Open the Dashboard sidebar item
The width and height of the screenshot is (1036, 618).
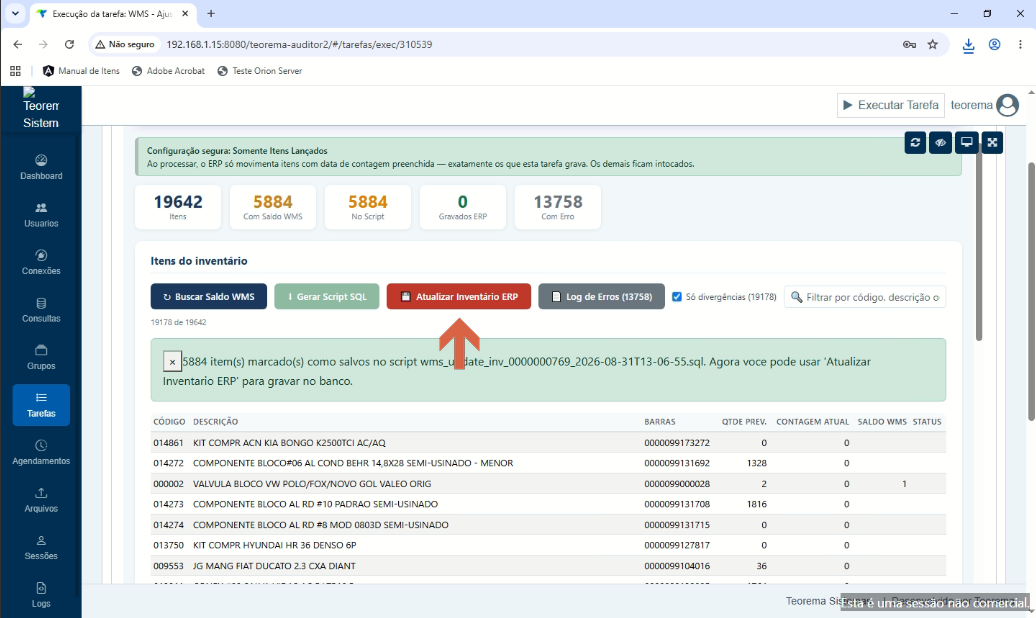pos(41,167)
